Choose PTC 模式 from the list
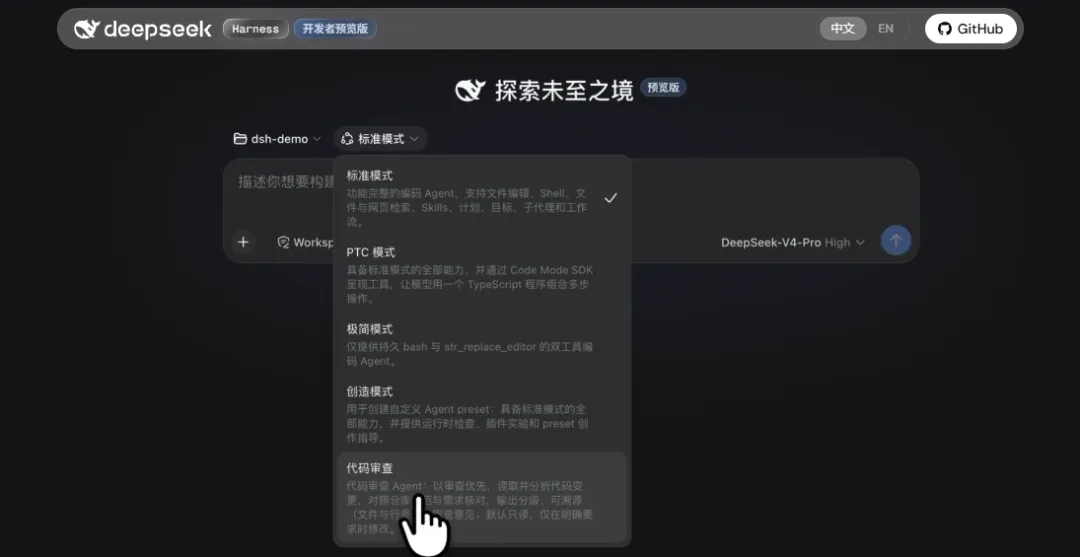The image size is (1080, 557). [481, 275]
